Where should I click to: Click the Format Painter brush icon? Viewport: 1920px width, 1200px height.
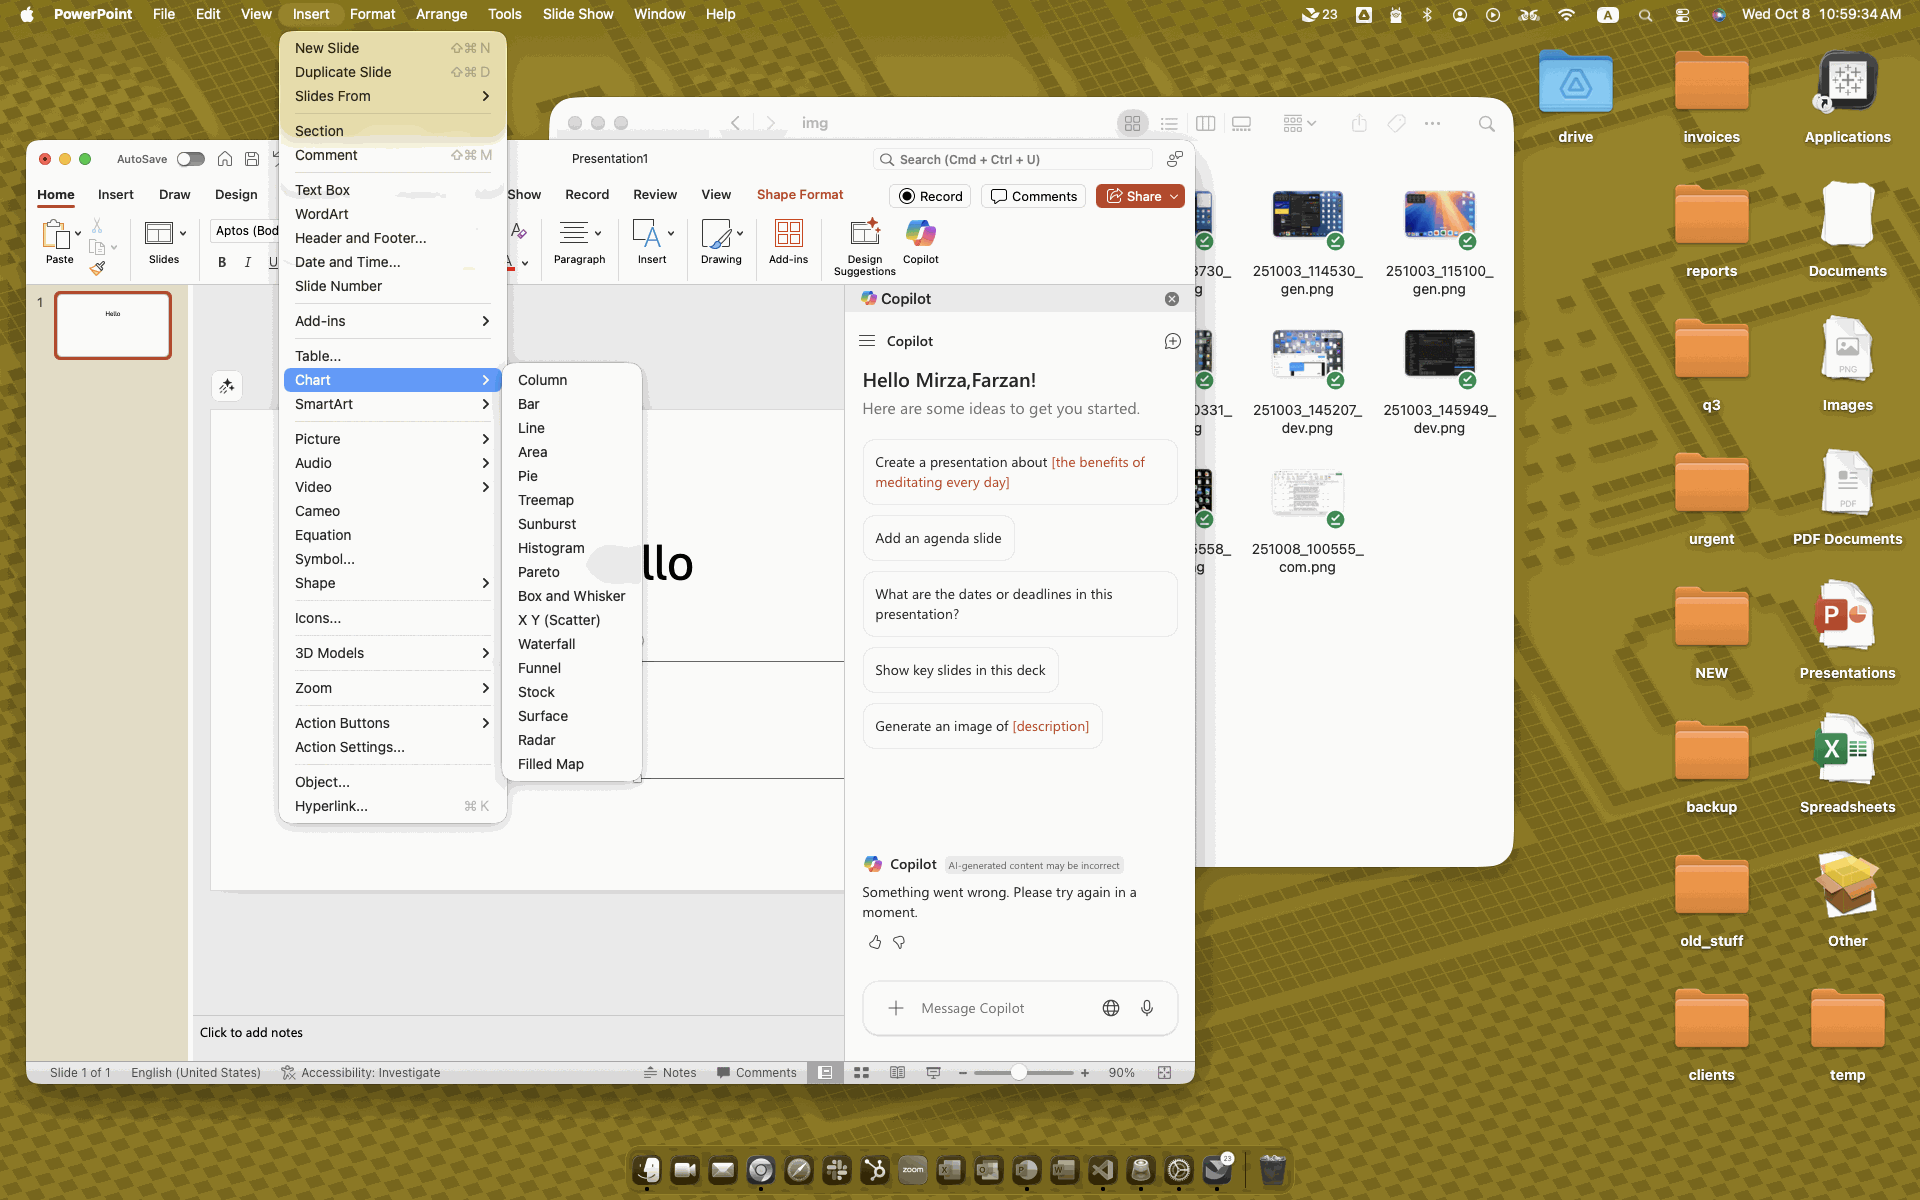pos(97,267)
